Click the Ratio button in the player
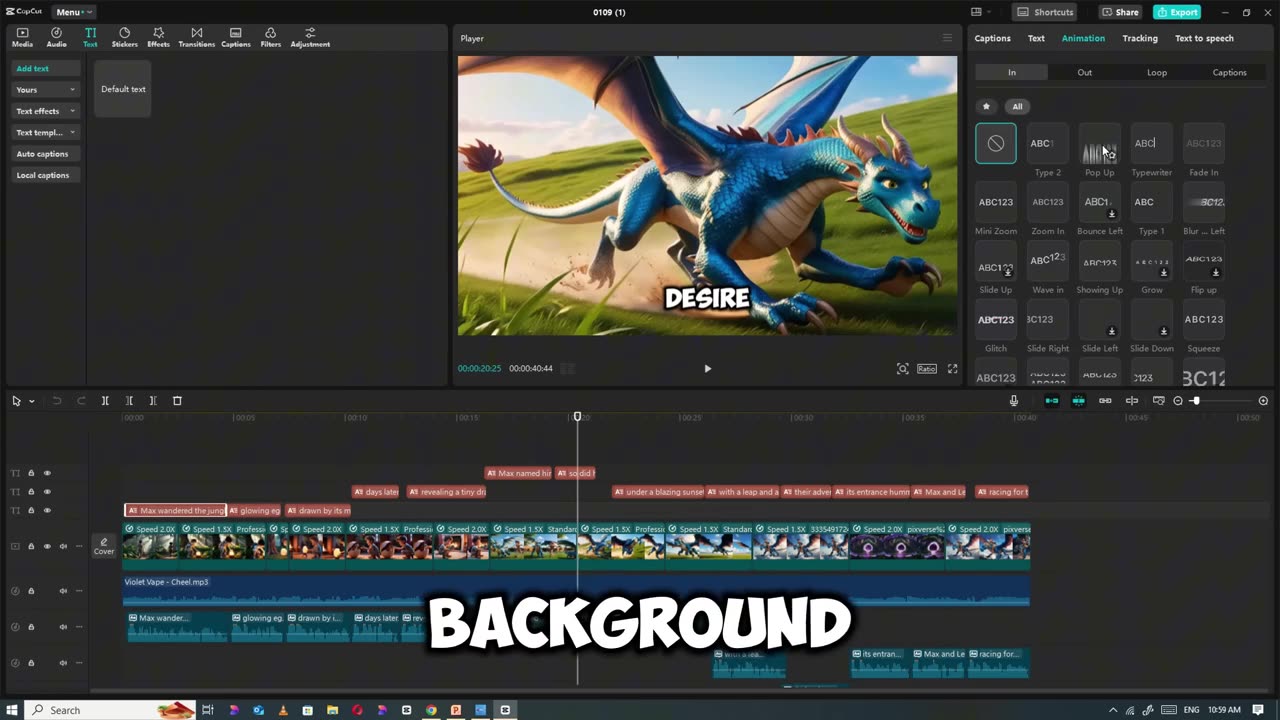Image resolution: width=1280 pixels, height=720 pixels. pyautogui.click(x=927, y=369)
